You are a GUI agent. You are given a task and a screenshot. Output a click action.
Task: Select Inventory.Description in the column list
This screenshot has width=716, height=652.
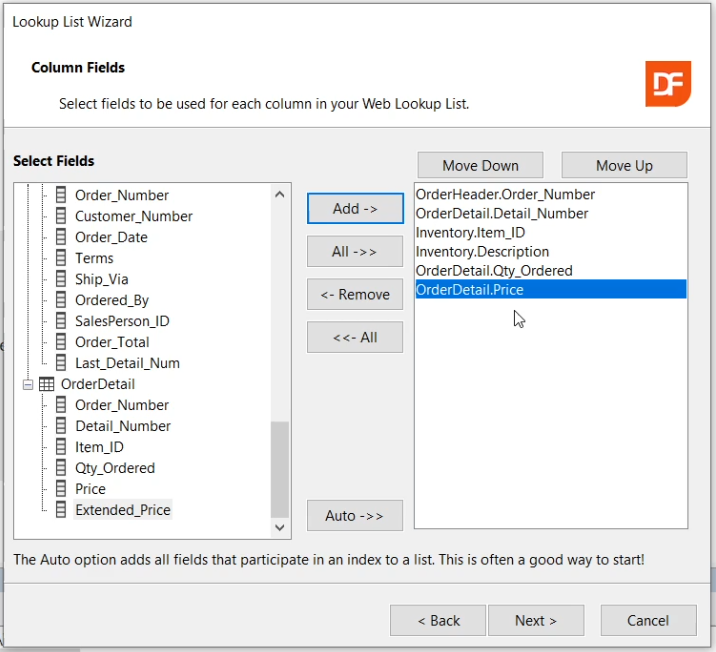tap(482, 252)
